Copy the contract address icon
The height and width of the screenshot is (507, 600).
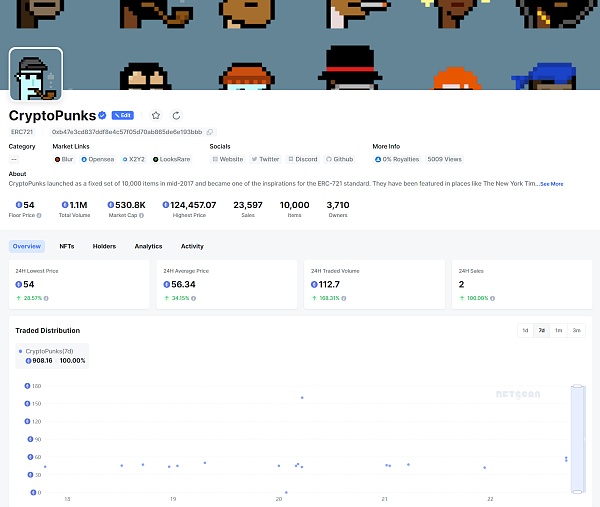(210, 132)
